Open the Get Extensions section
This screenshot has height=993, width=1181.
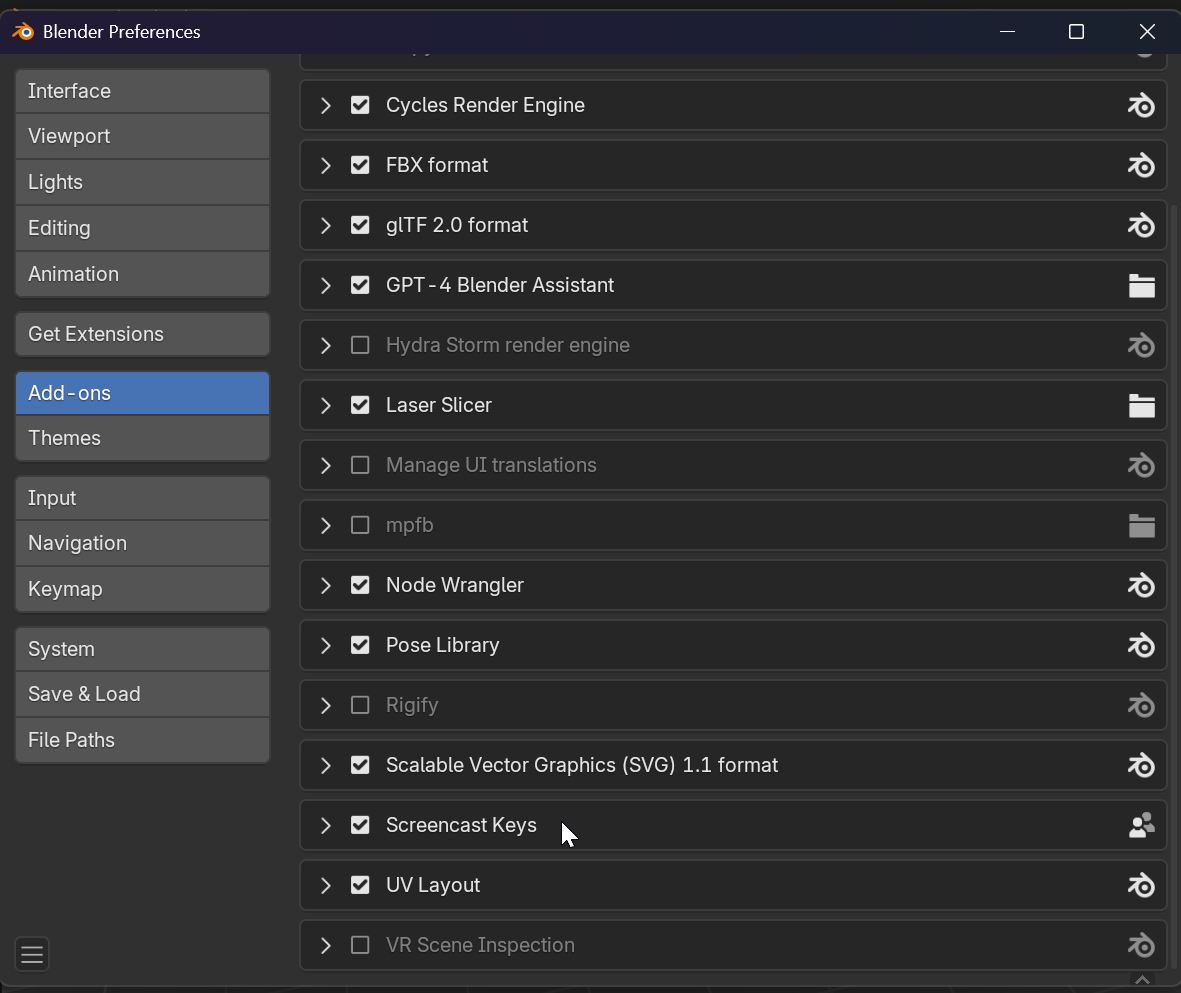tap(142, 334)
